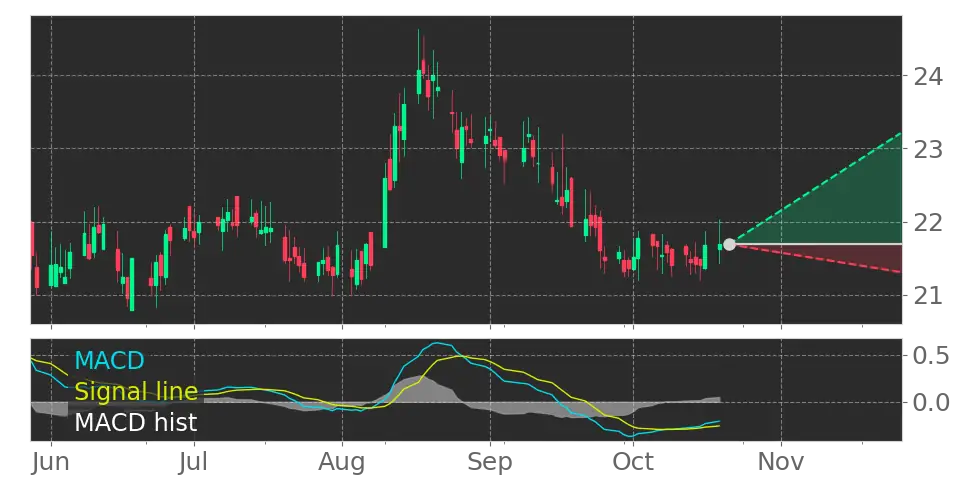This screenshot has width=972, height=486.
Task: Click the Sep month label
Action: [490, 462]
